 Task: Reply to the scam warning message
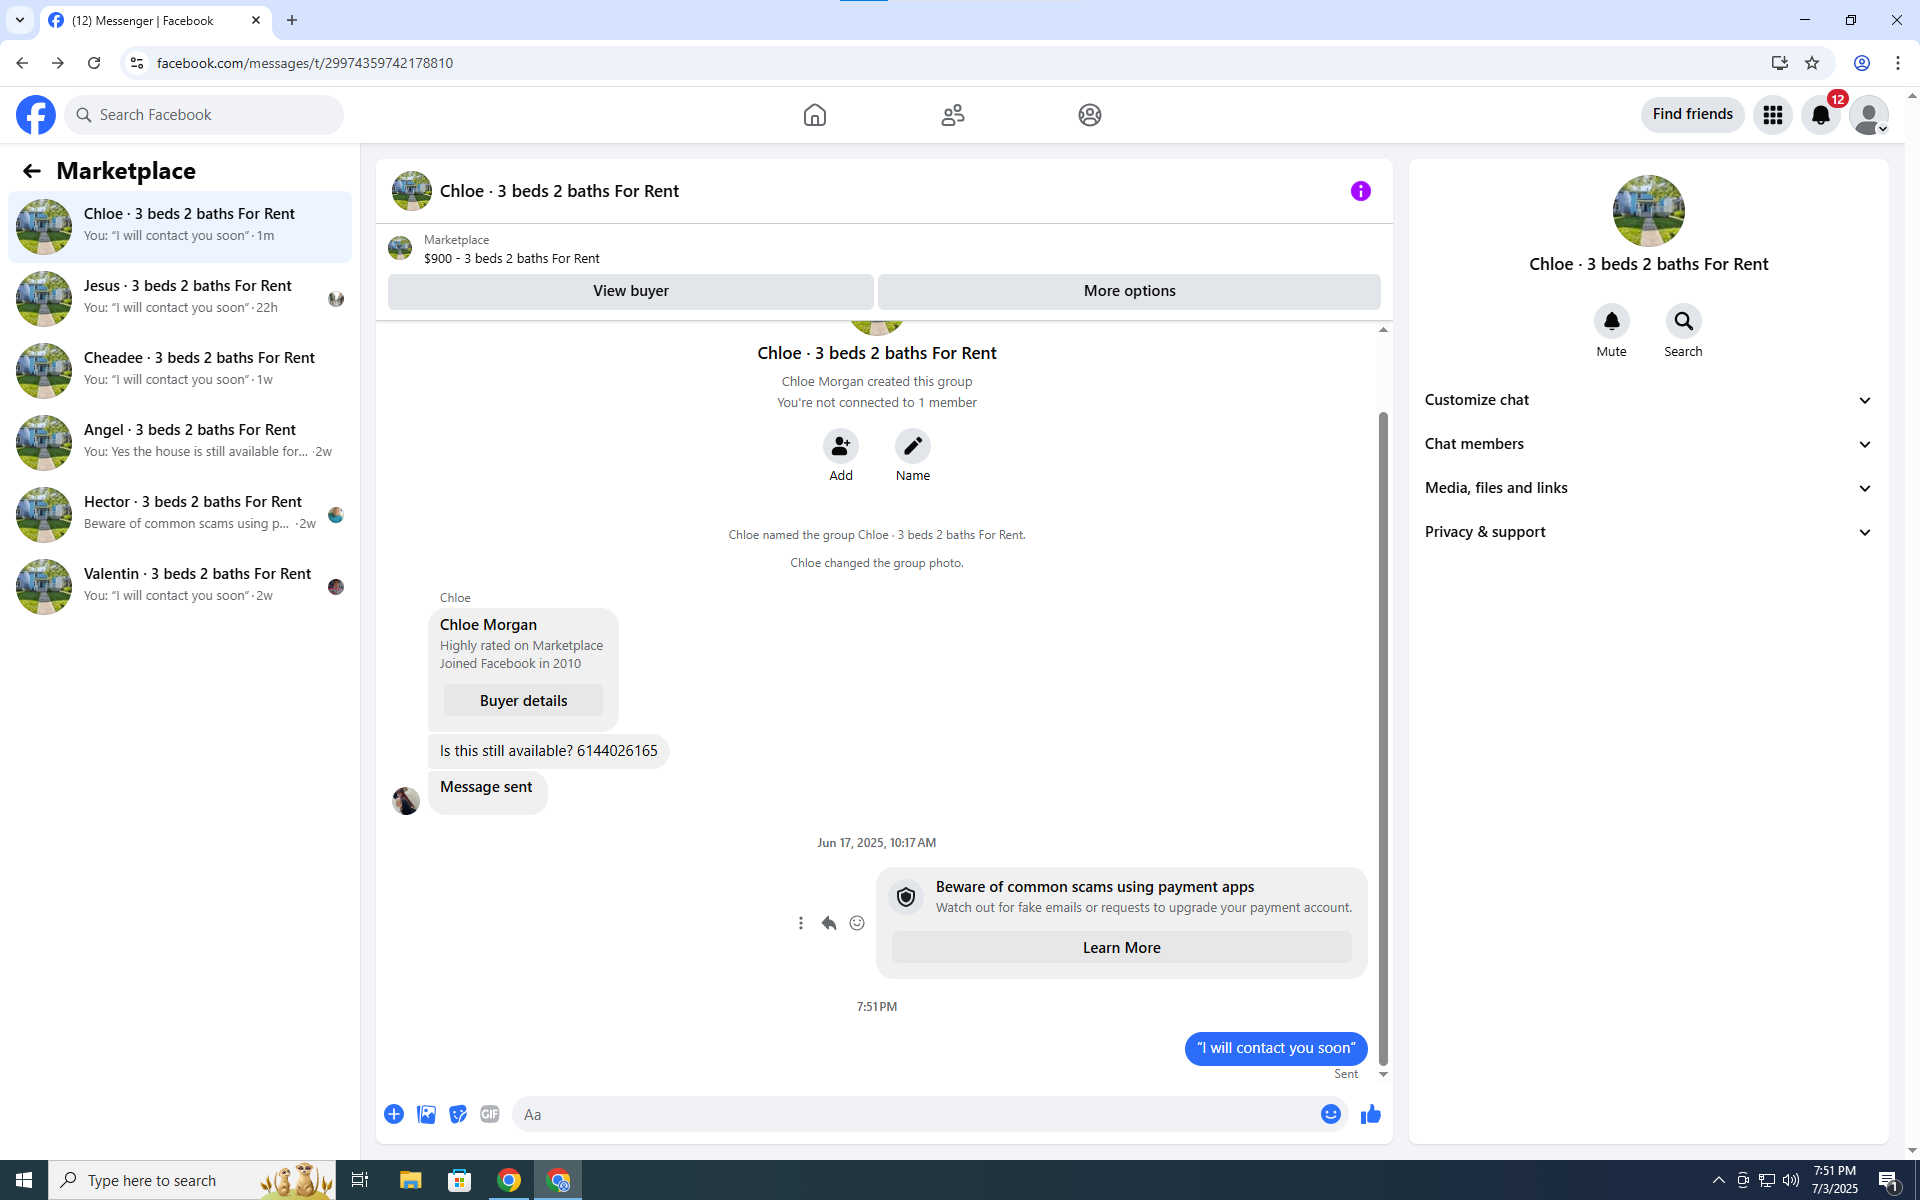click(x=828, y=923)
